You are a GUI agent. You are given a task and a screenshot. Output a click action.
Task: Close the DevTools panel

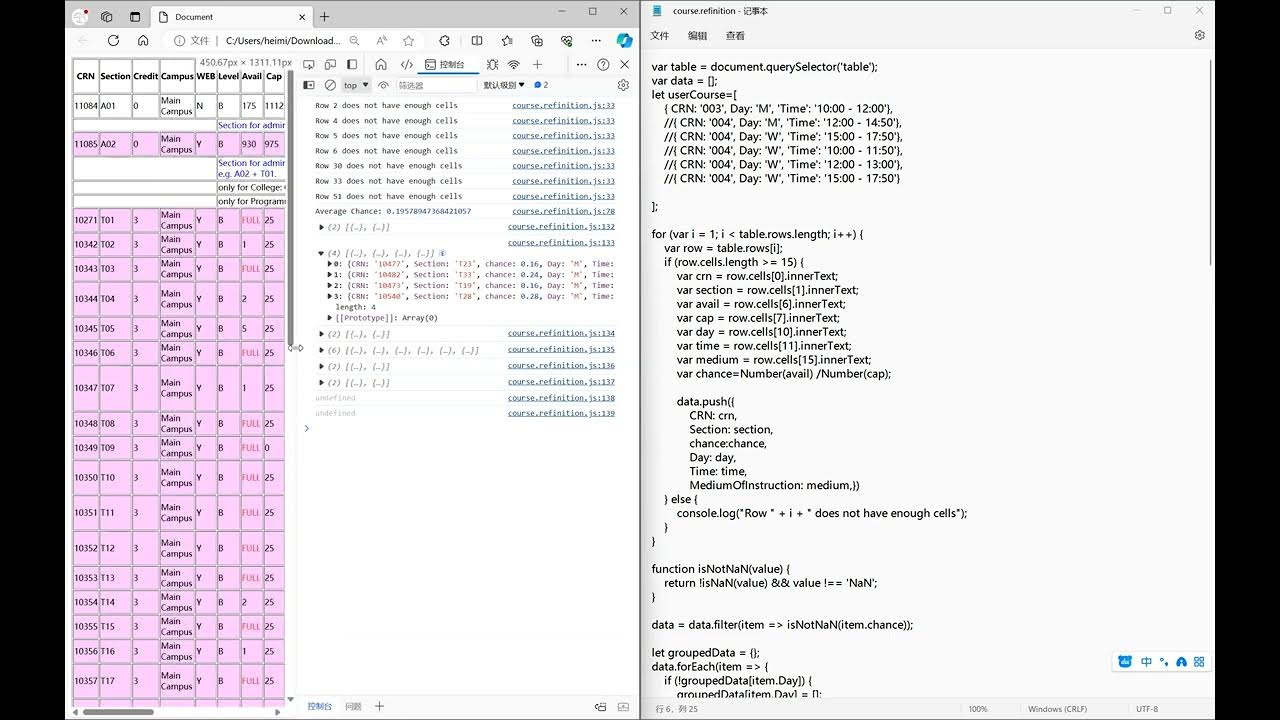point(624,64)
